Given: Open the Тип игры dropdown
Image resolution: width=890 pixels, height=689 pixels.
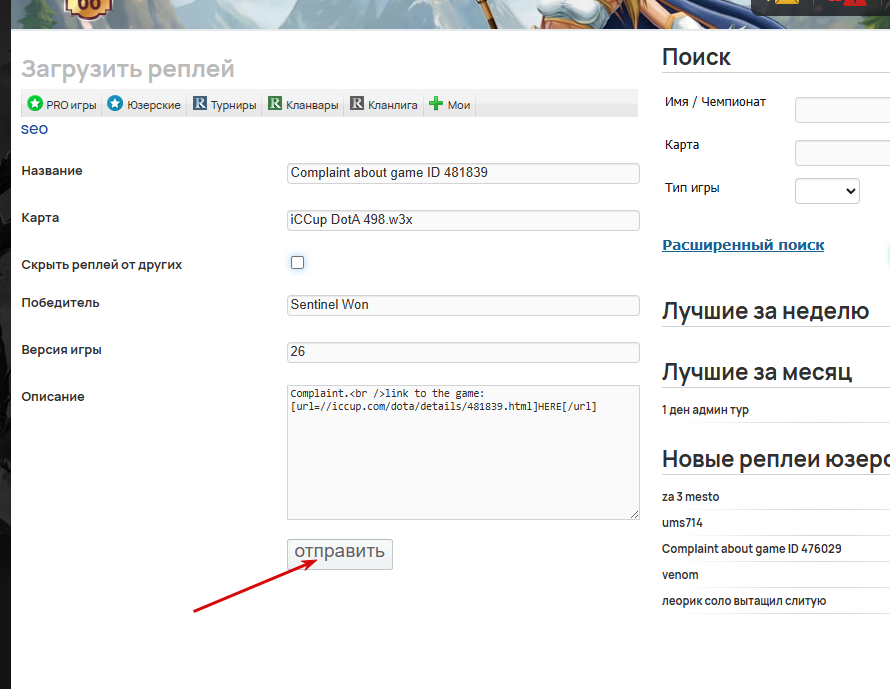Looking at the screenshot, I should (x=827, y=191).
